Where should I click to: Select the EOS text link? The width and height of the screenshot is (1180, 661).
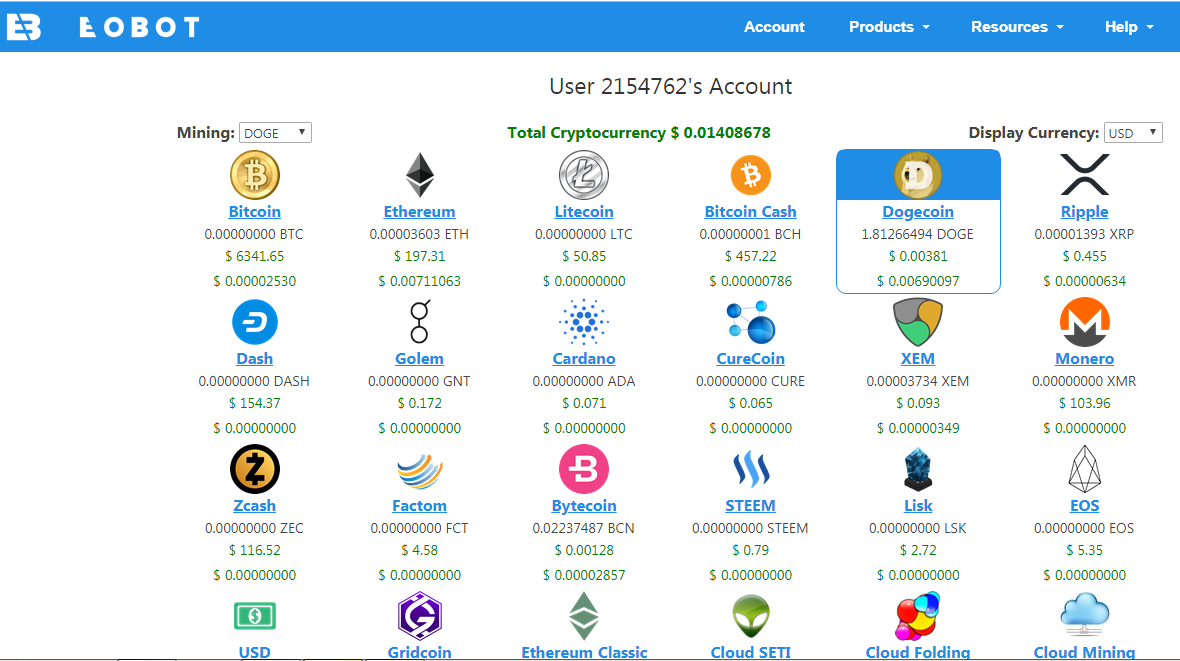pos(1084,505)
